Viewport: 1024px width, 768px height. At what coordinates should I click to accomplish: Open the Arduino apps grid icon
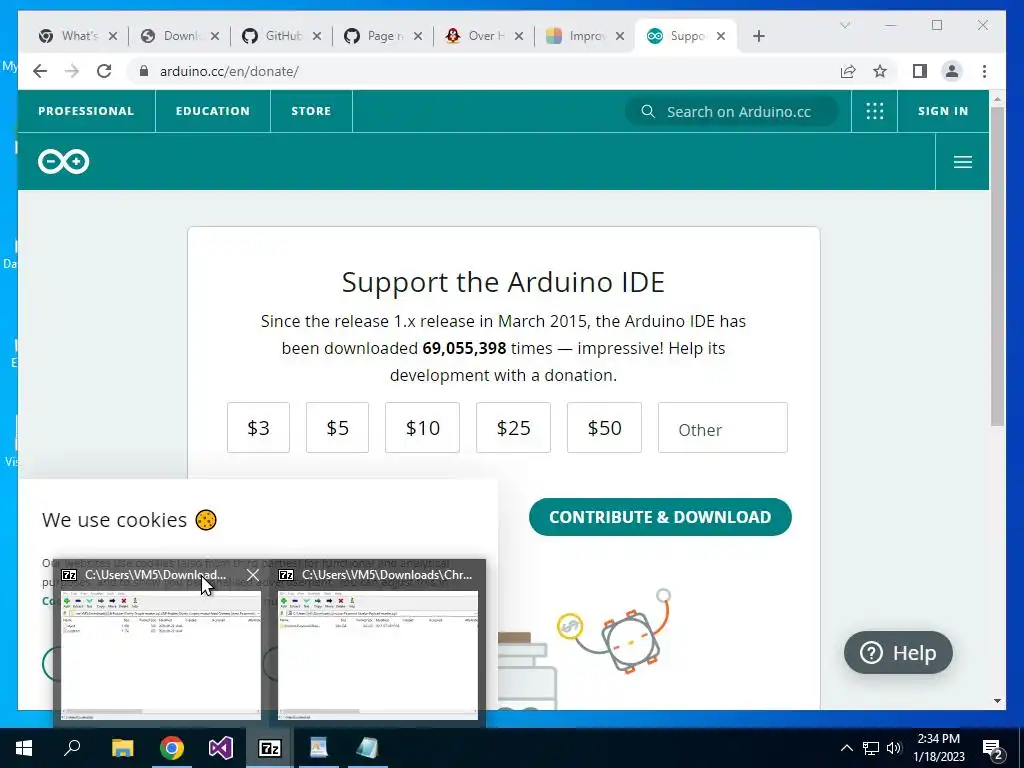(874, 111)
